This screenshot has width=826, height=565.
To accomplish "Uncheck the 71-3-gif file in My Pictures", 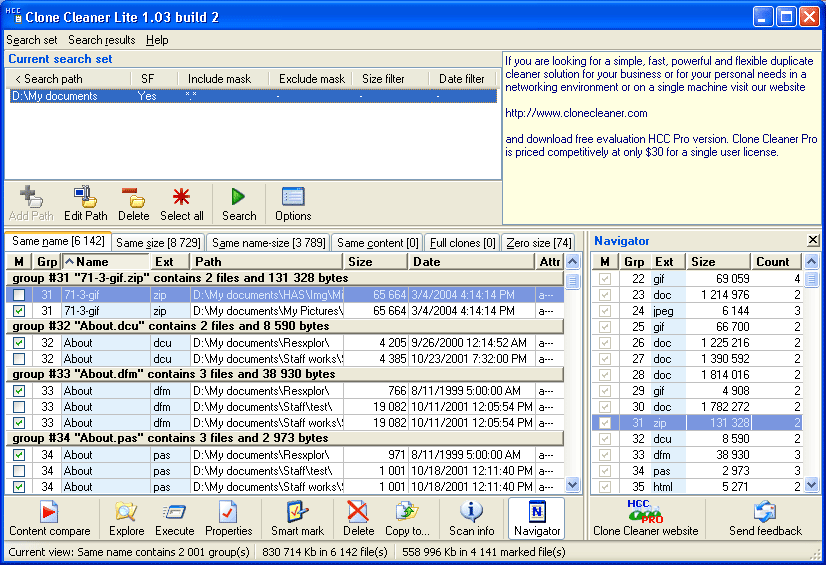I will click(x=19, y=311).
